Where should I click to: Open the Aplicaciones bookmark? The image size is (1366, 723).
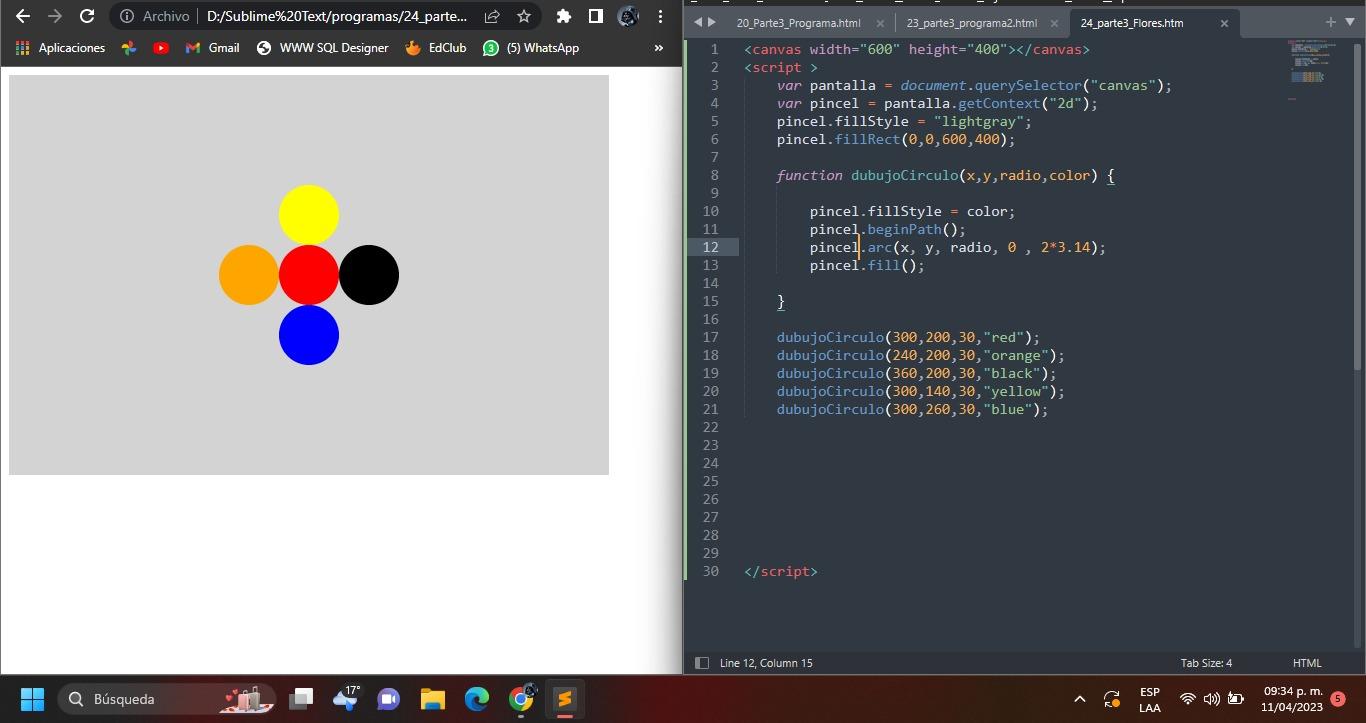60,48
